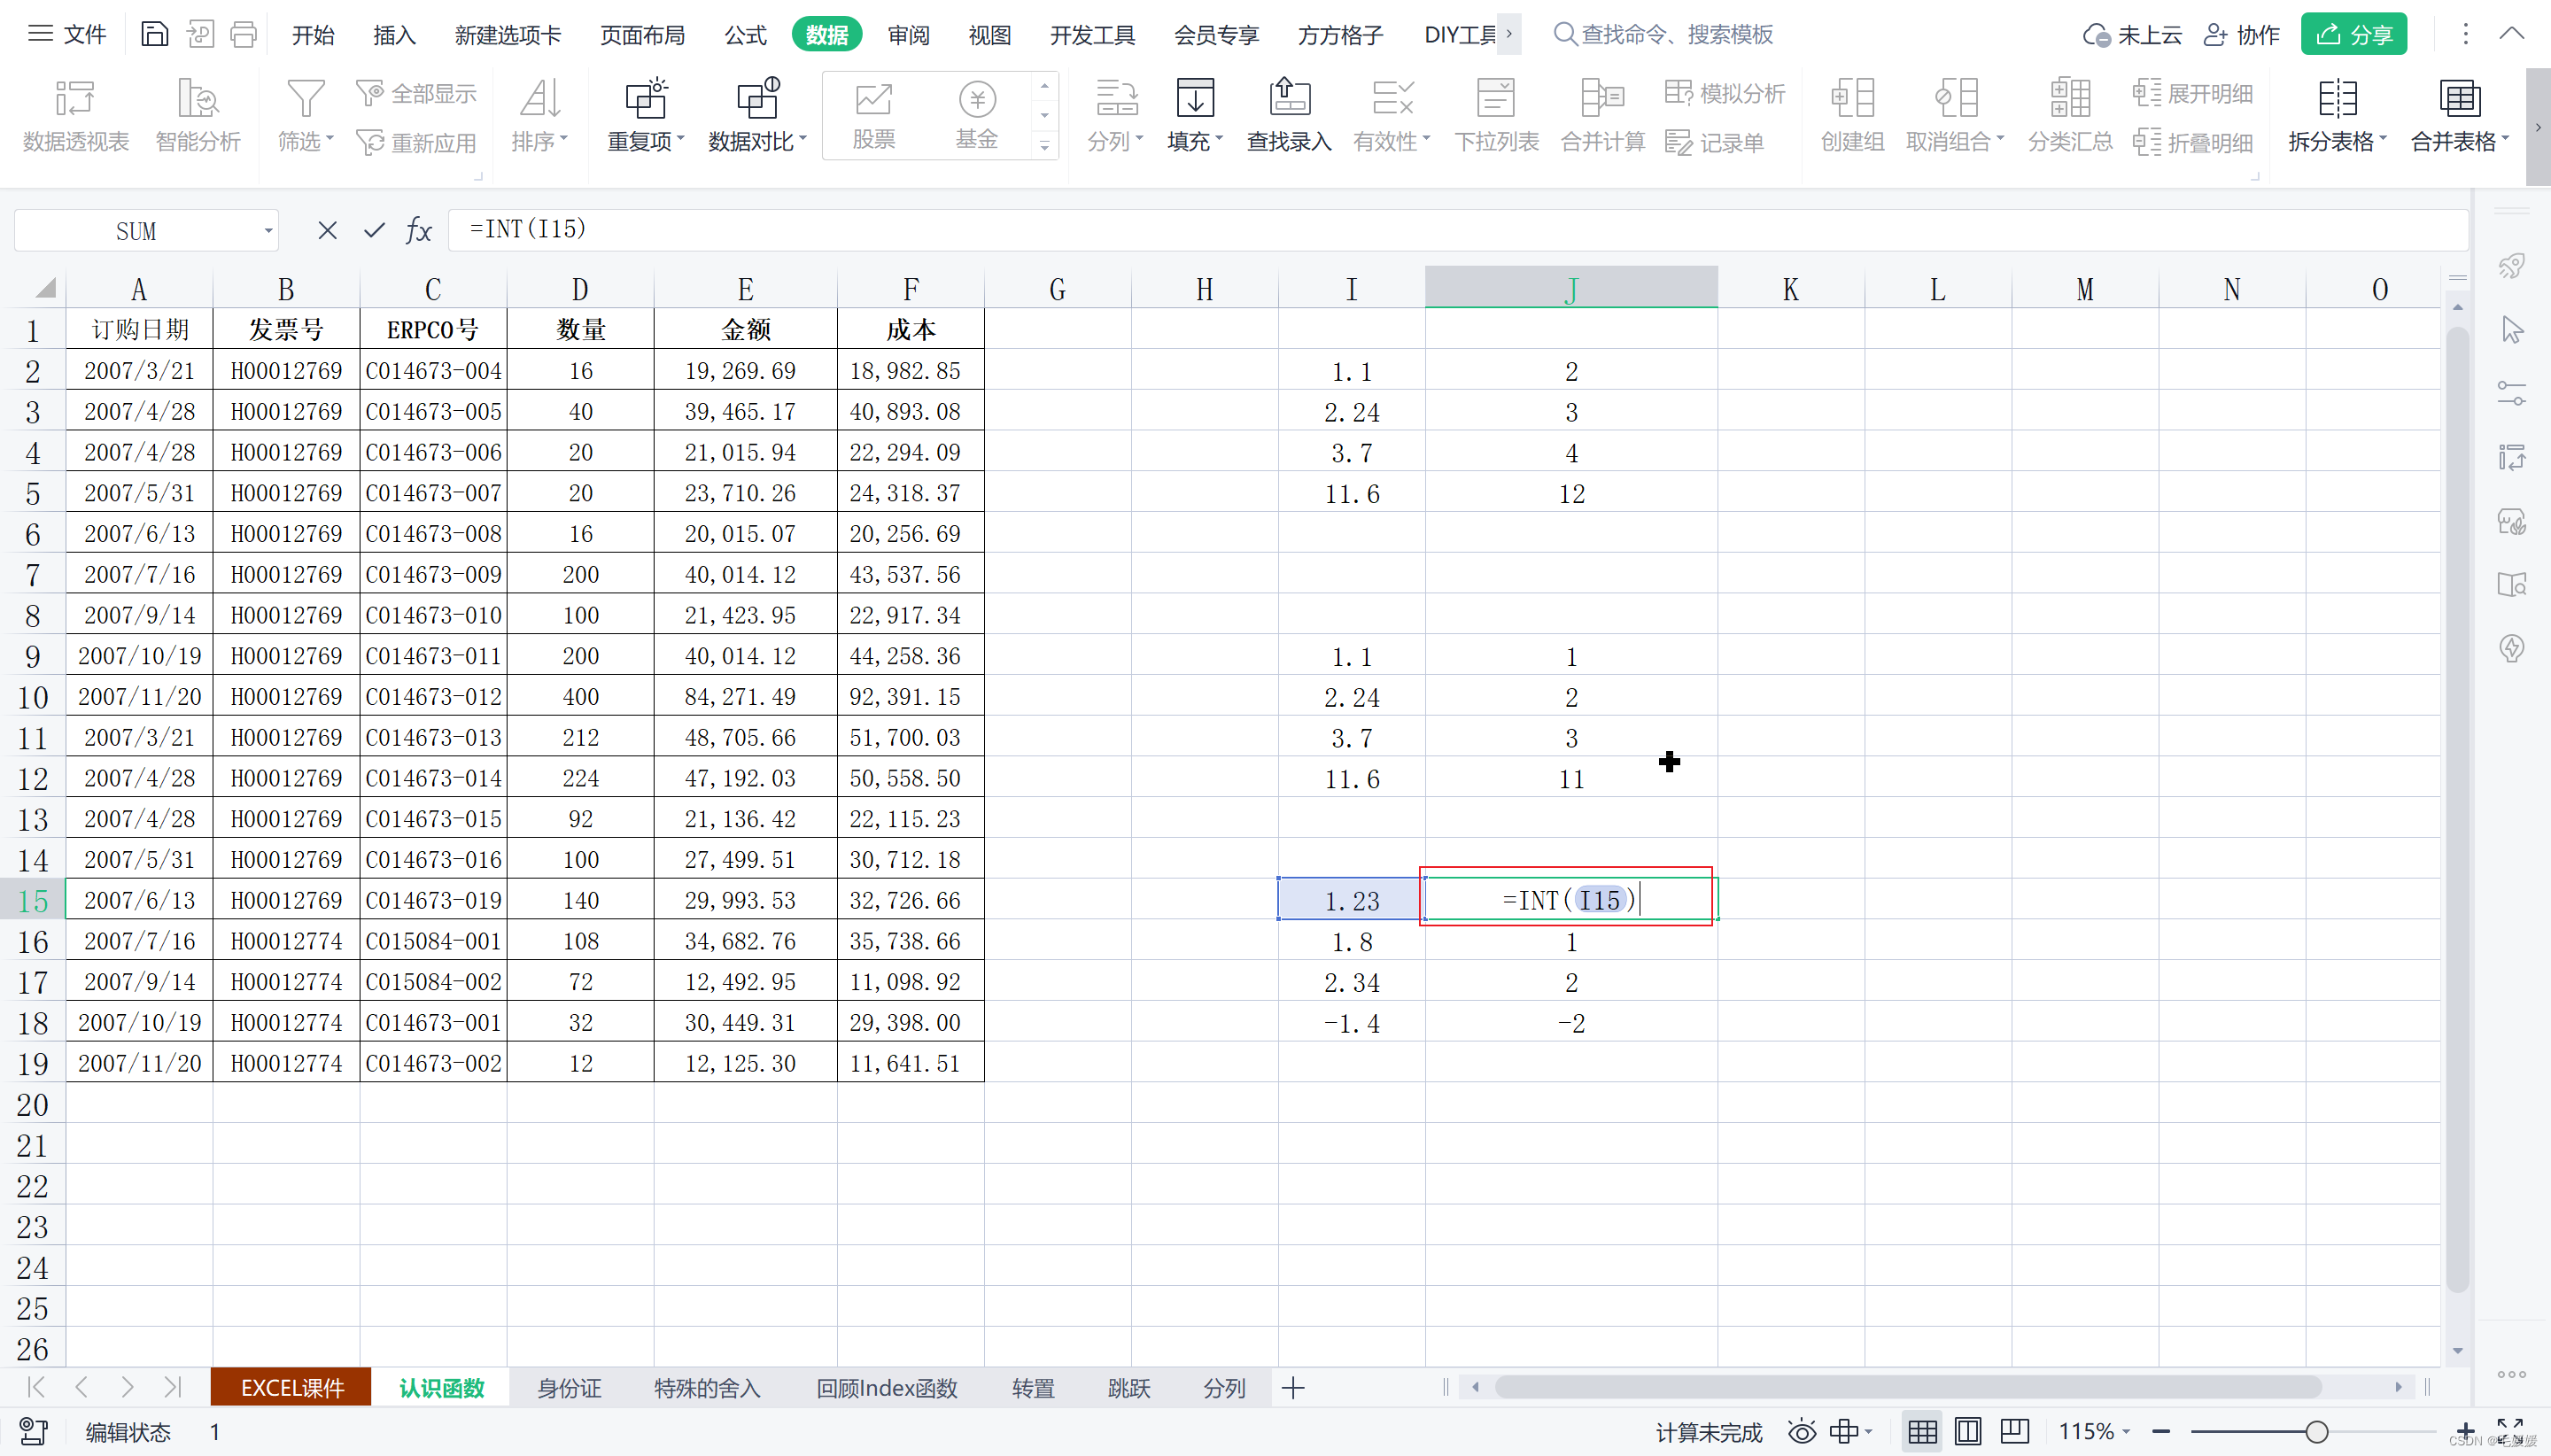This screenshot has width=2551, height=1456.
Task: Open the 文件 file menu
Action: tap(67, 35)
